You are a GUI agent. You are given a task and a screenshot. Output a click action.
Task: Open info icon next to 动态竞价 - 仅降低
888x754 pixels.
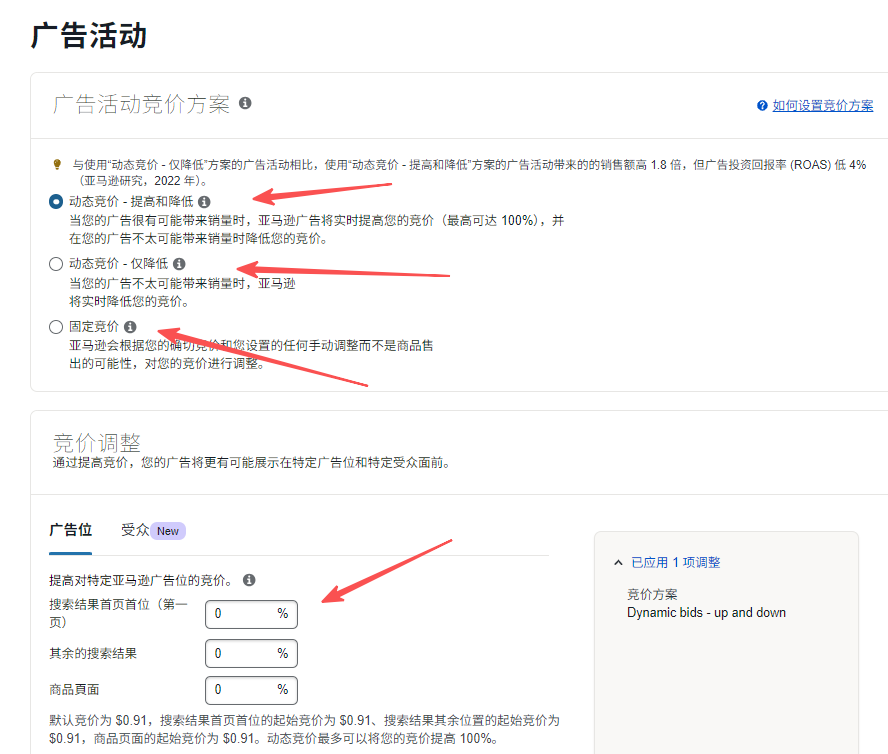click(179, 264)
